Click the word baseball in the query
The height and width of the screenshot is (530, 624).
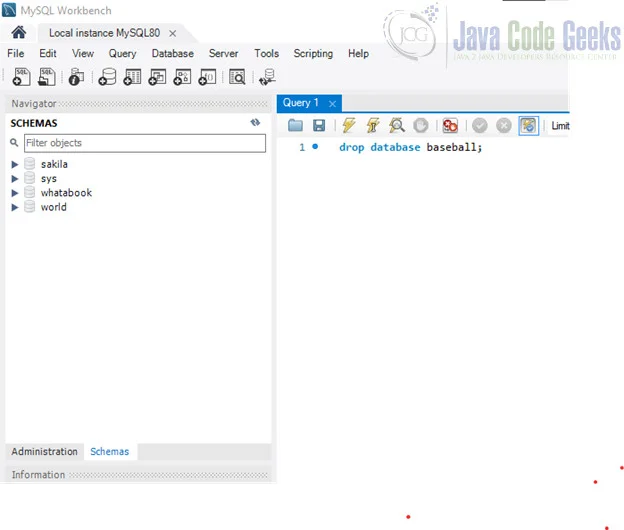click(451, 147)
